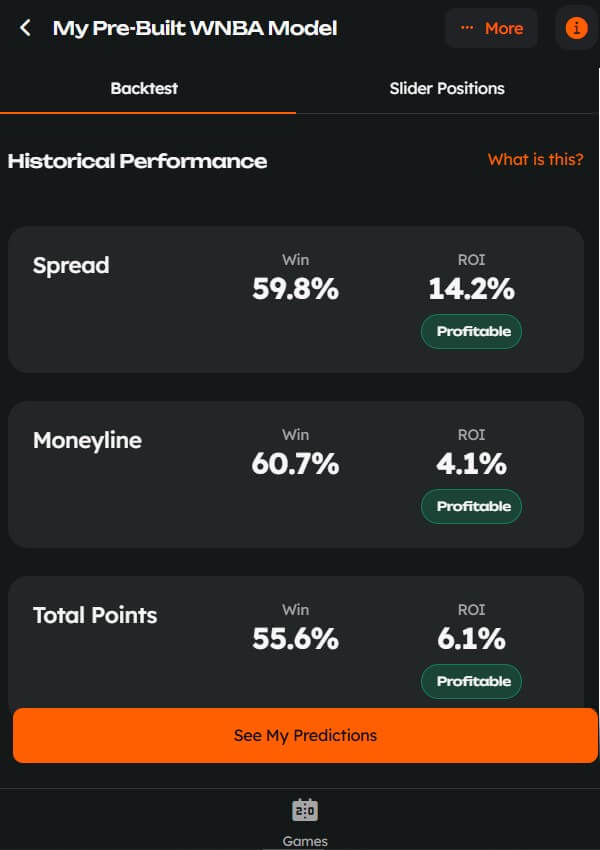Select the Spread performance card title
Image resolution: width=600 pixels, height=850 pixels.
click(x=71, y=266)
